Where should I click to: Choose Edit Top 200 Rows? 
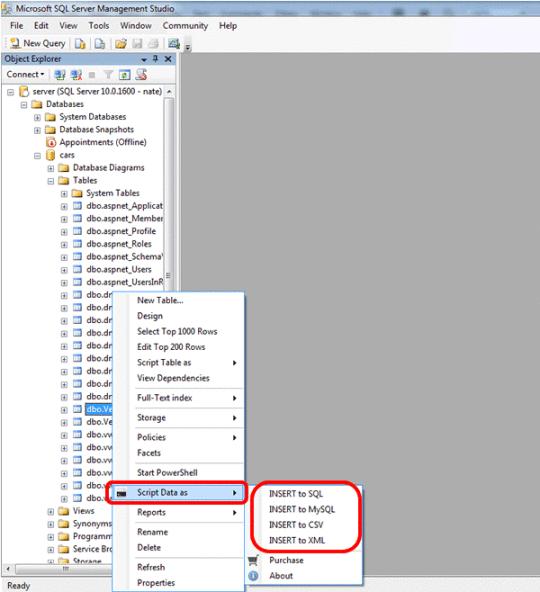point(171,347)
